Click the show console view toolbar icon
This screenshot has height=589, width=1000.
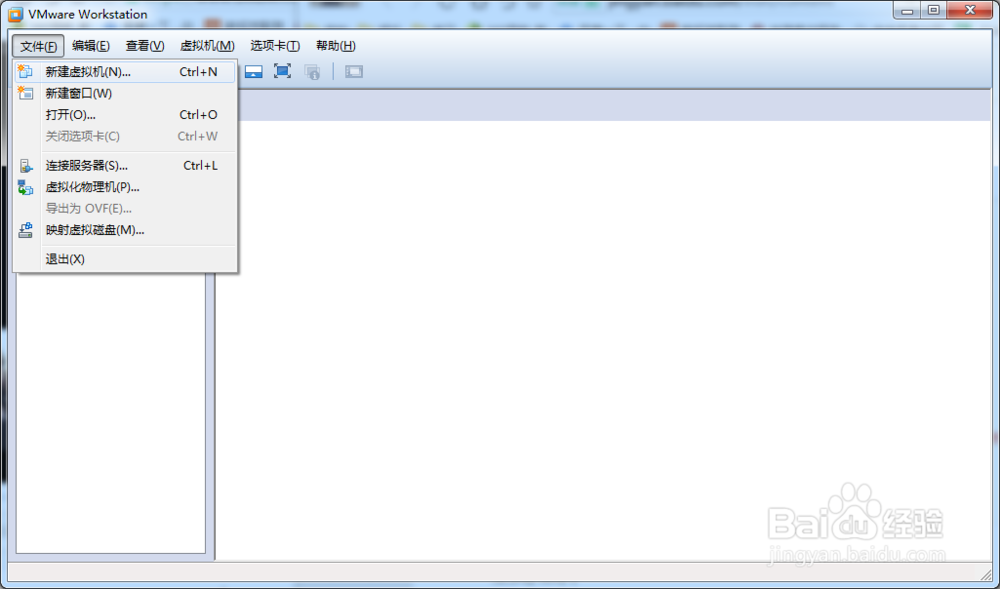point(254,71)
